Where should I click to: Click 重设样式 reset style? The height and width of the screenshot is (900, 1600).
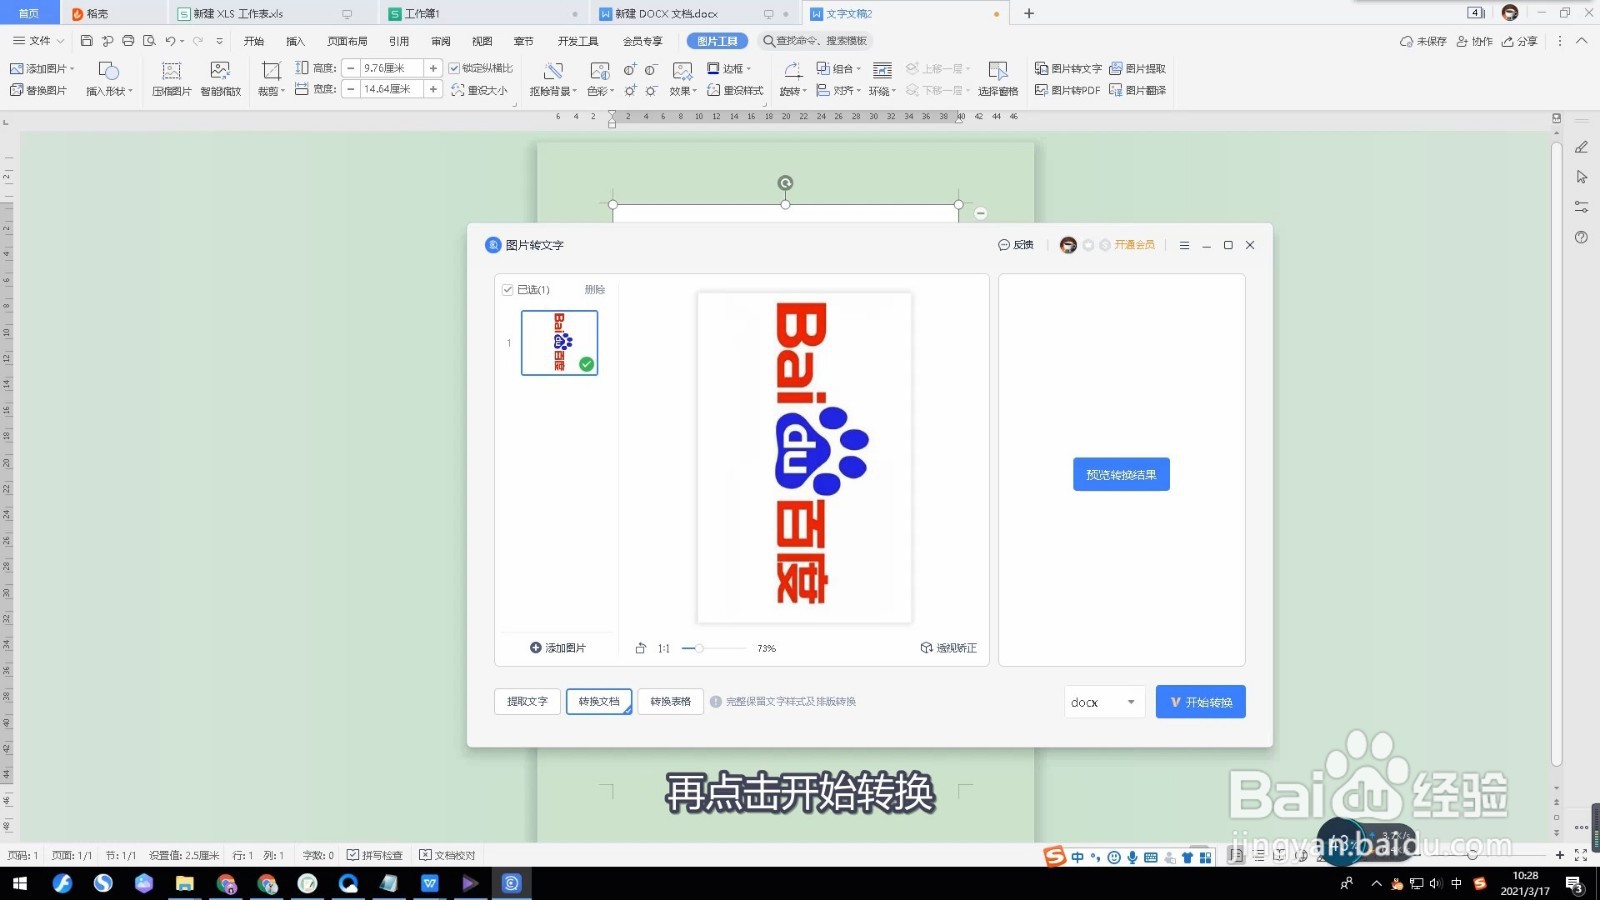coord(735,90)
